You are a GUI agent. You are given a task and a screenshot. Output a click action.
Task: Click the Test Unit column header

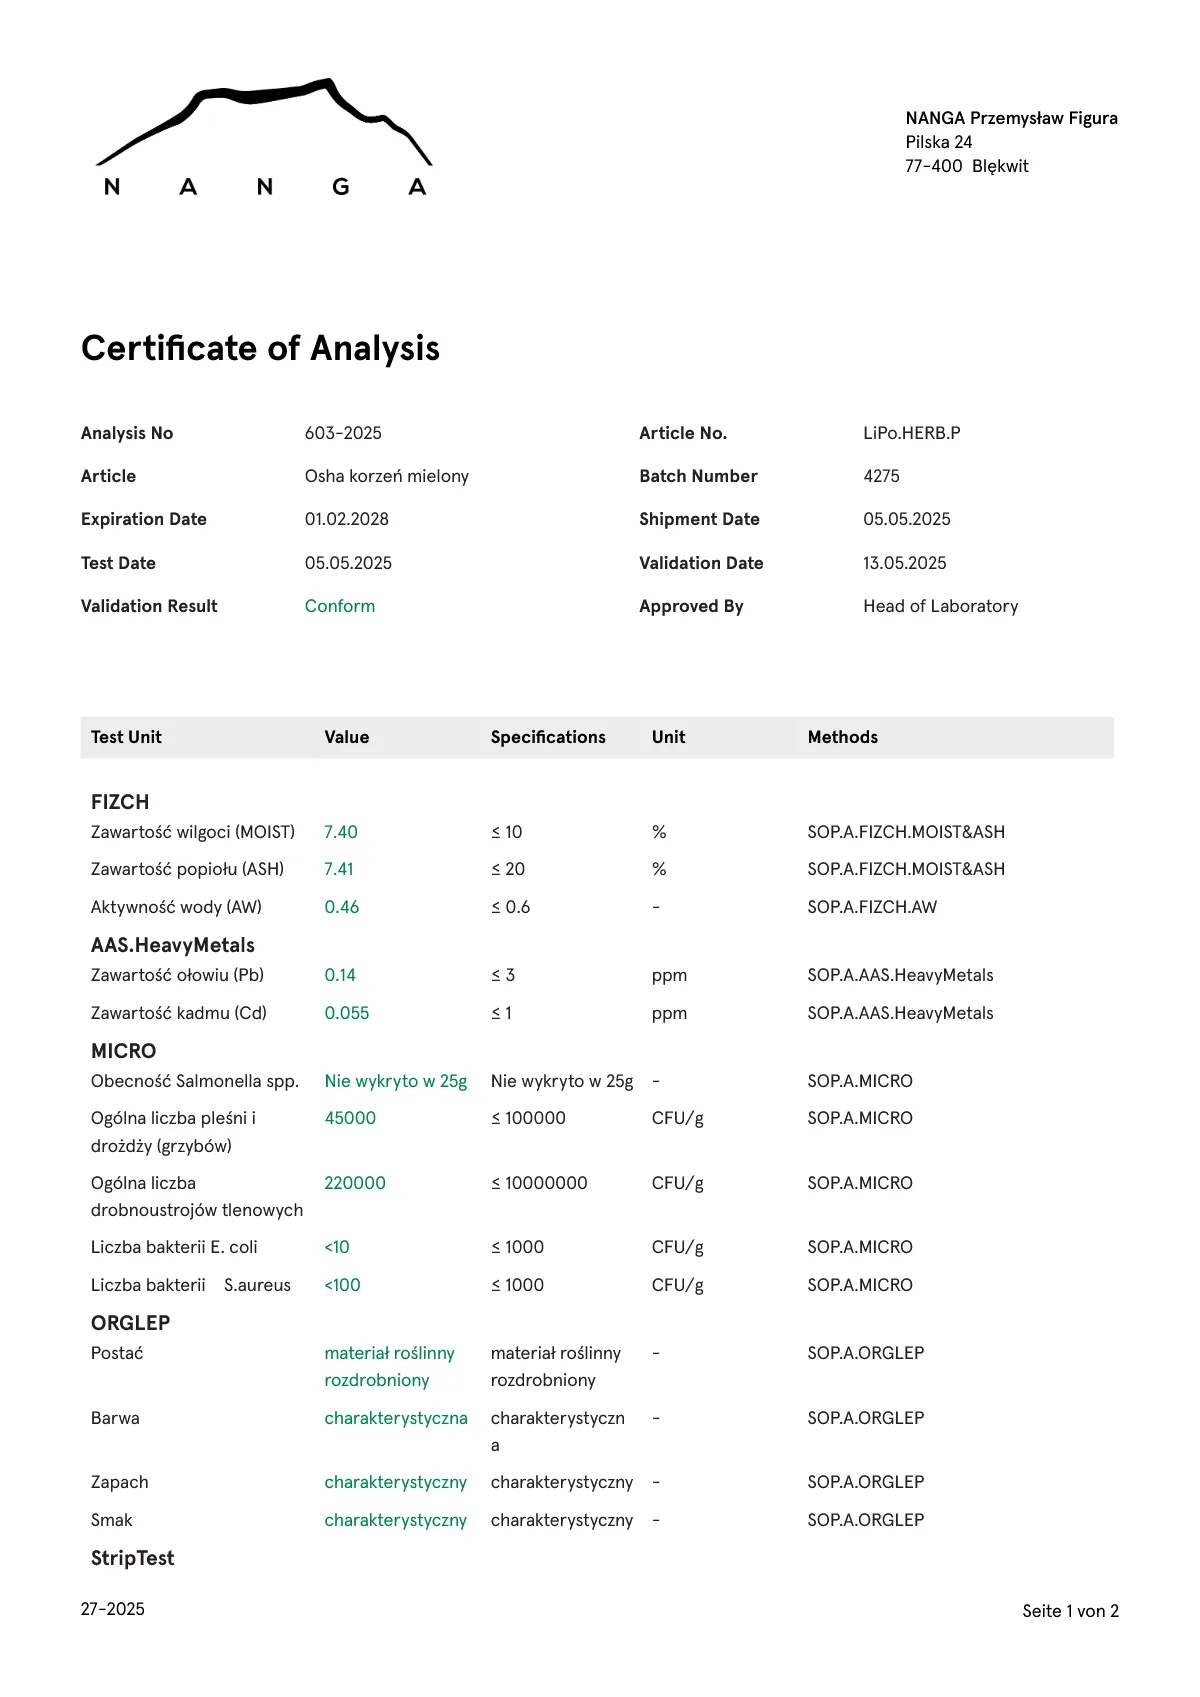point(126,737)
